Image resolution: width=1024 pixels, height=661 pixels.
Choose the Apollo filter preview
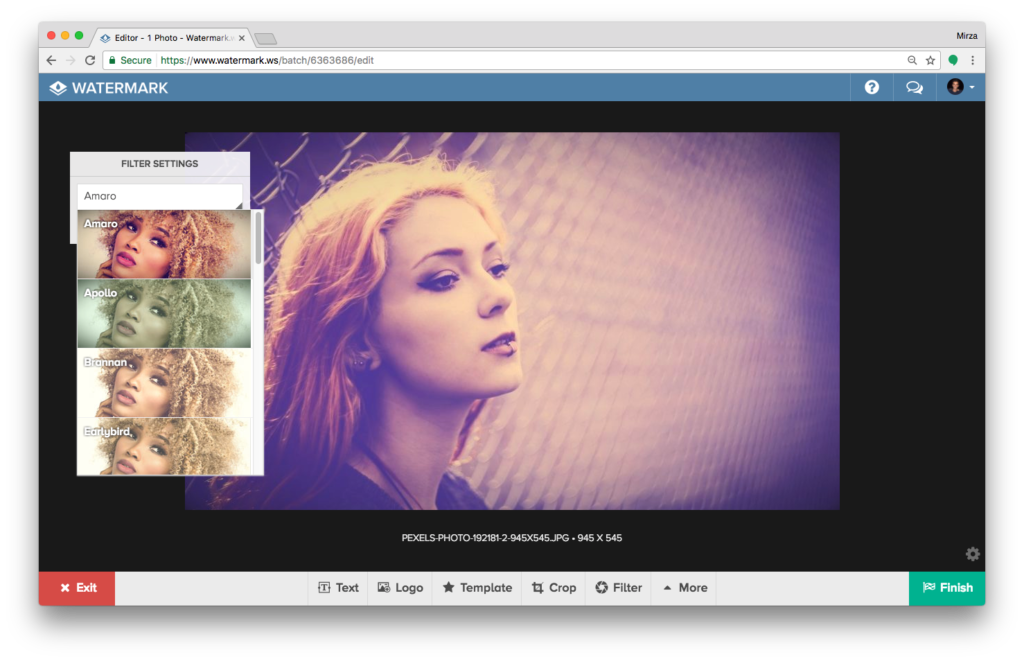164,313
